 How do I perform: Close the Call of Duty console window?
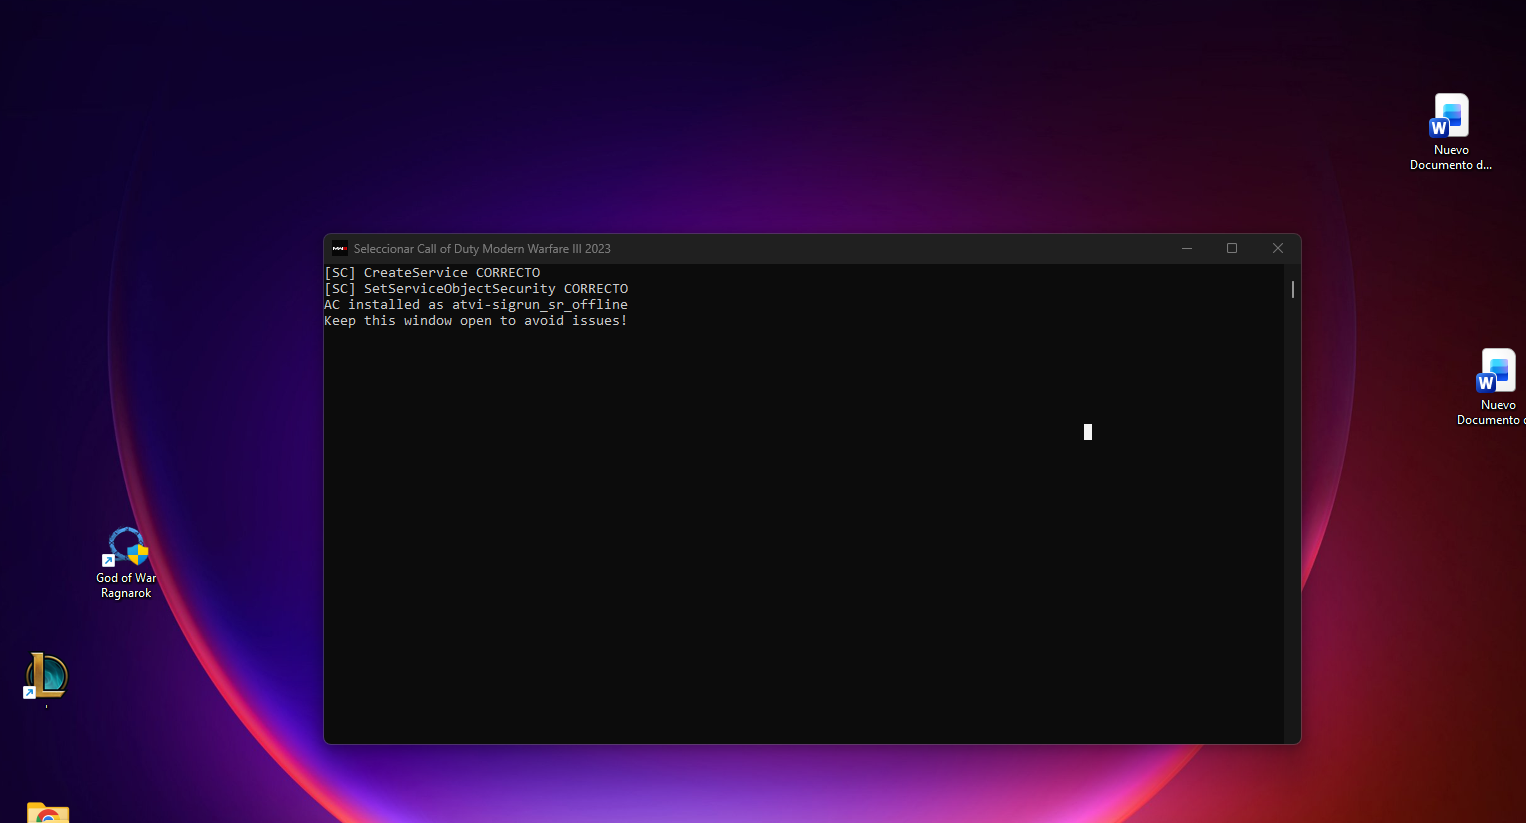click(x=1277, y=249)
